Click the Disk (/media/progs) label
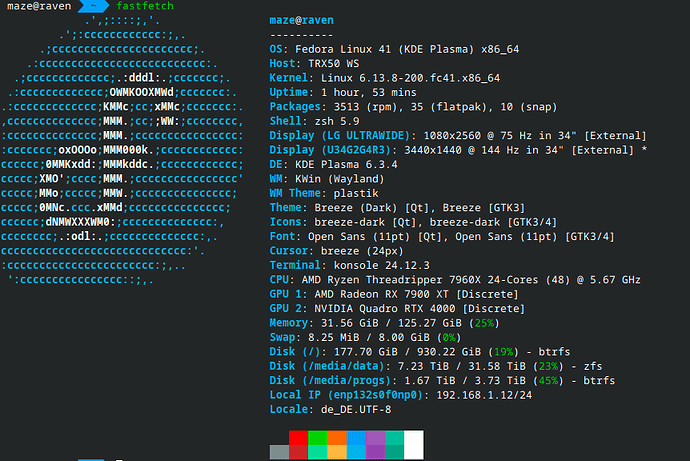690x461 pixels. pos(330,381)
